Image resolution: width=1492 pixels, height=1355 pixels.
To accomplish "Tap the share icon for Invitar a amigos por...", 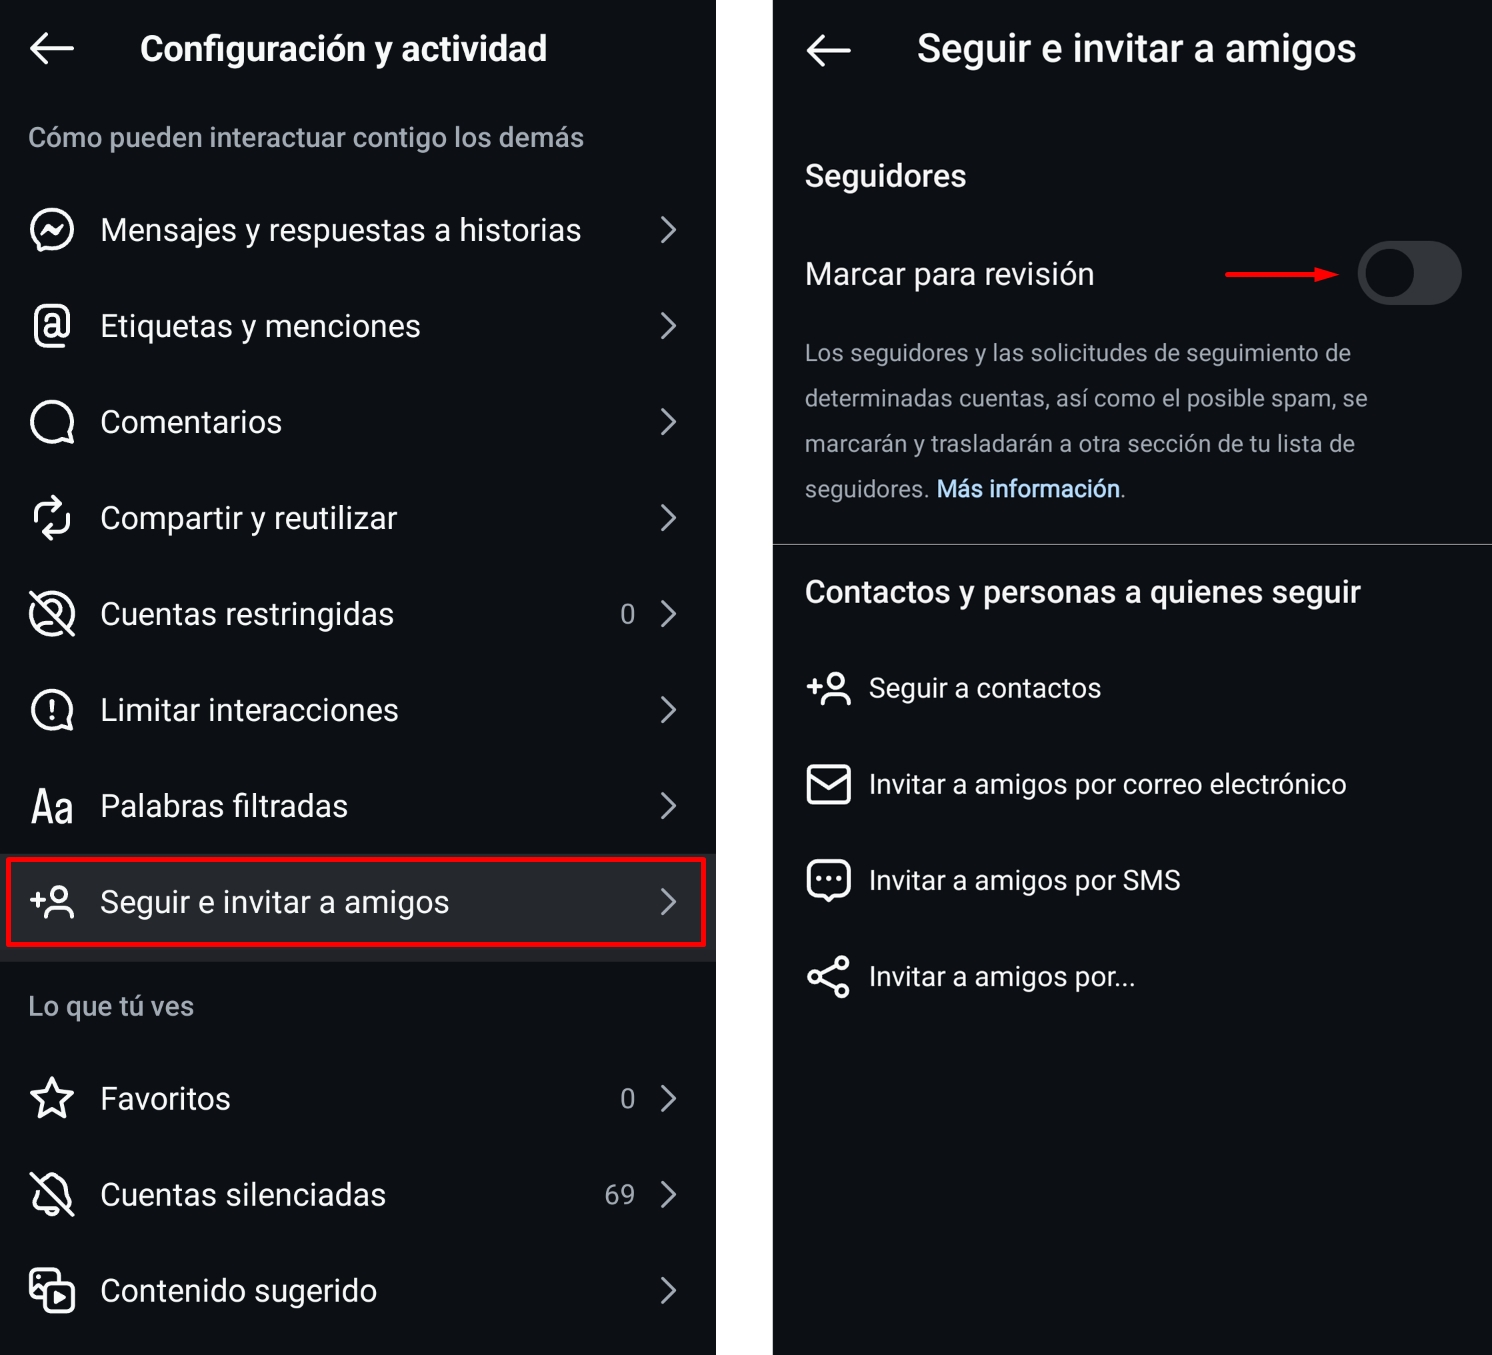I will click(x=828, y=976).
